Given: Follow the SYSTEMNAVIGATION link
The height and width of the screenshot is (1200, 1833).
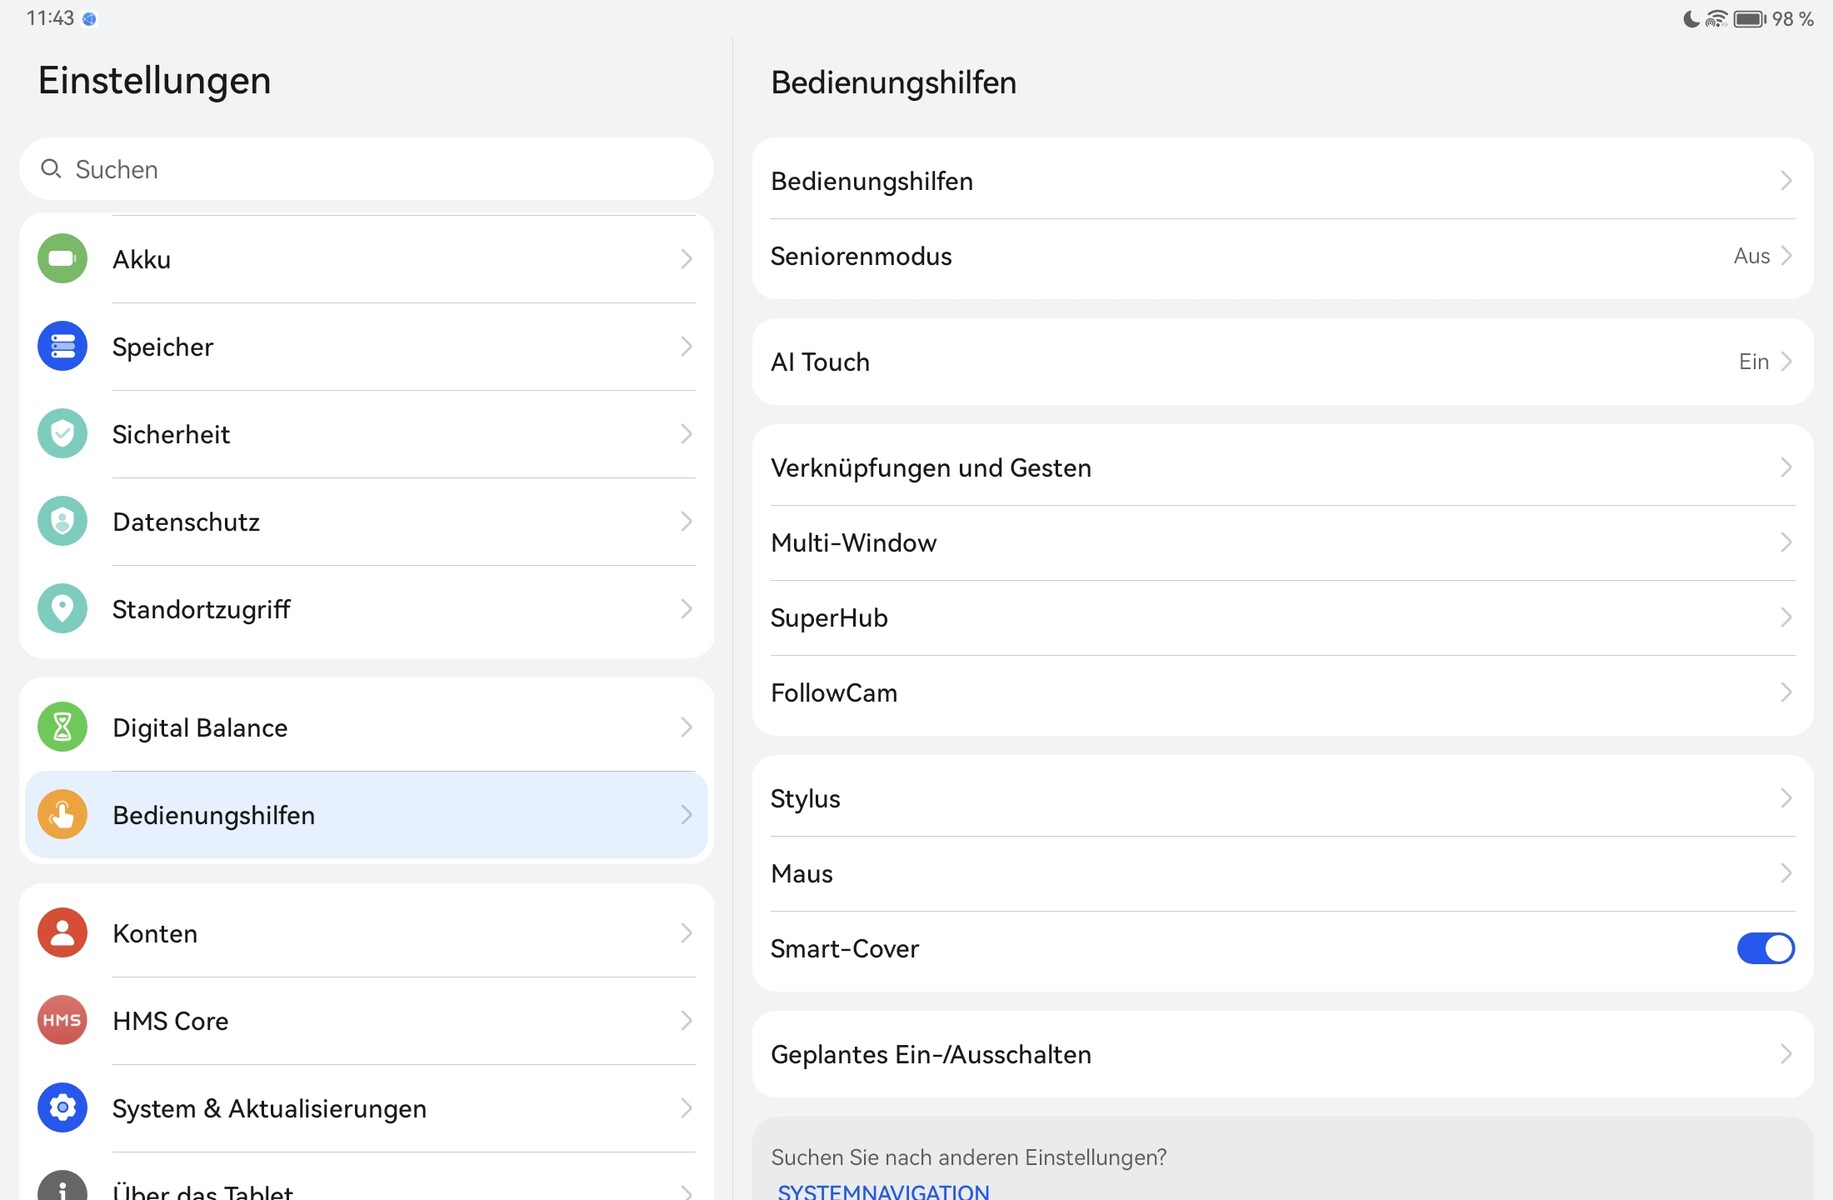Looking at the screenshot, I should (x=884, y=1191).
